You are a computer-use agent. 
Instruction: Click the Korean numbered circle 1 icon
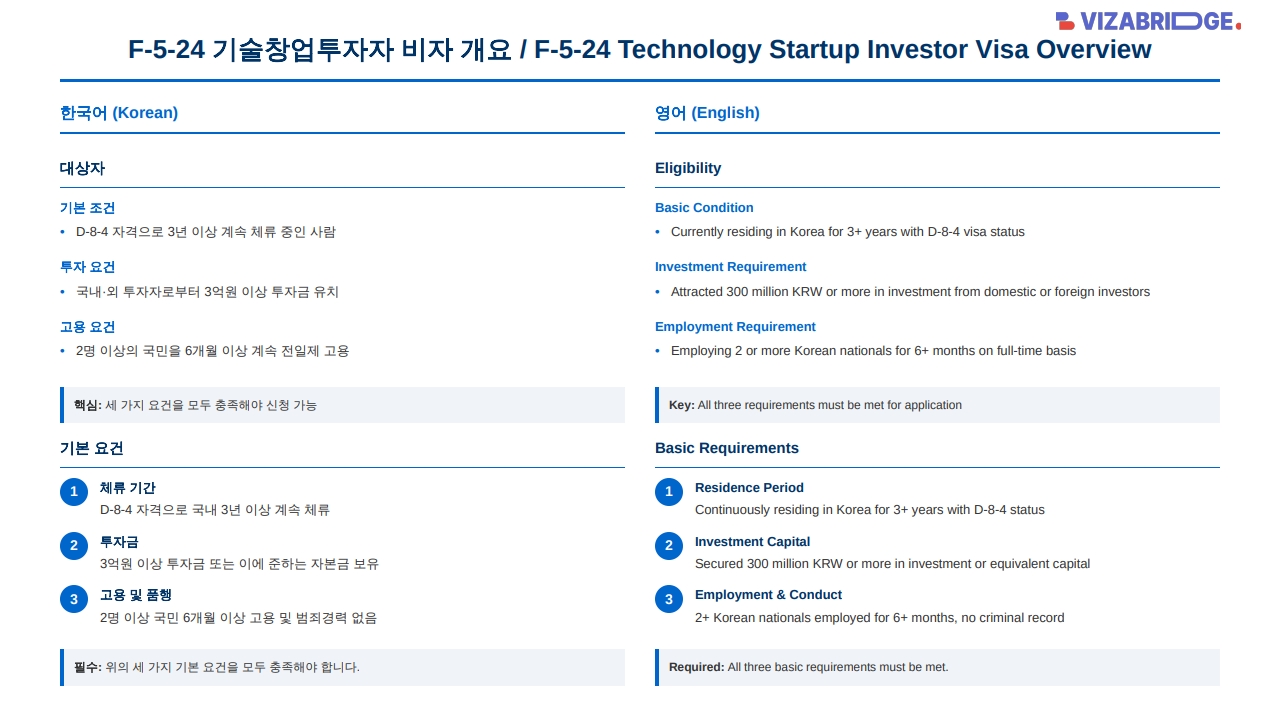coord(73,492)
